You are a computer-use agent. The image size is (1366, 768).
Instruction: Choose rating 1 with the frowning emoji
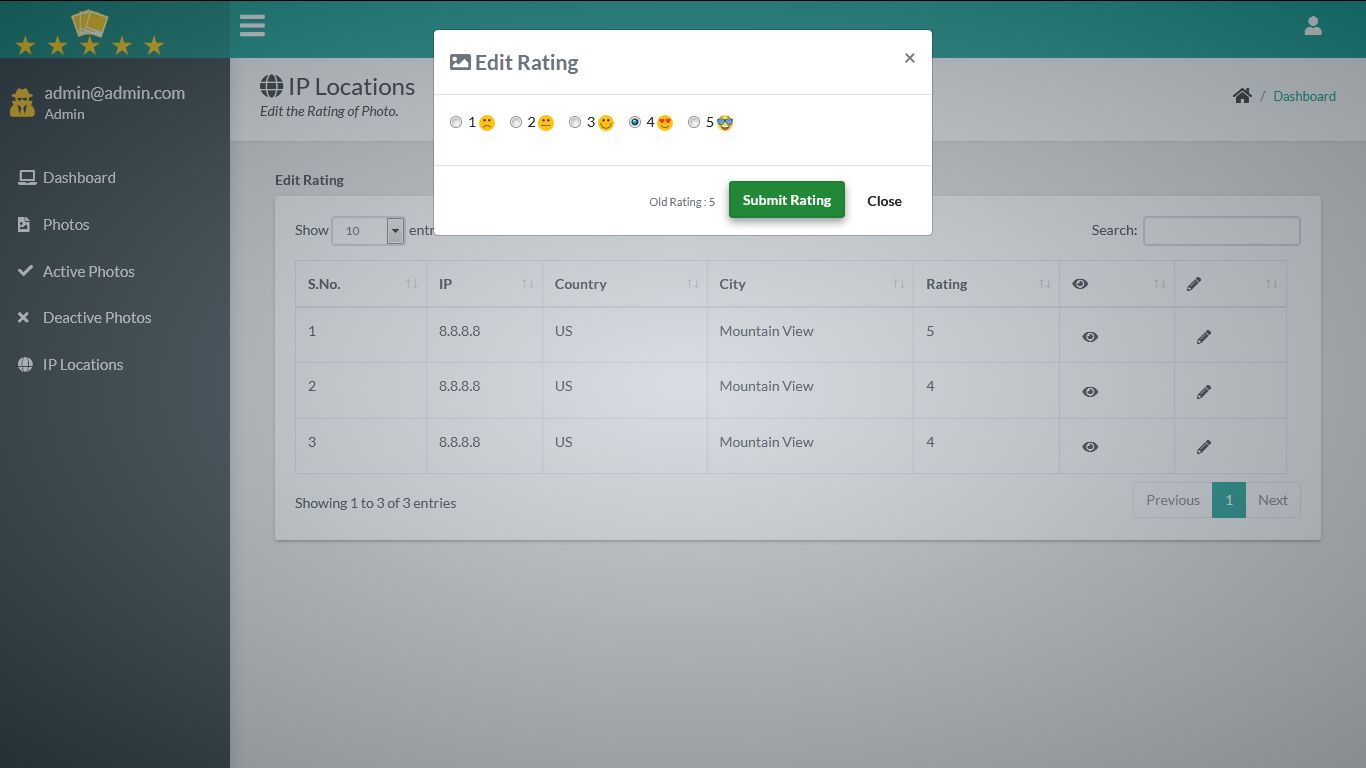(456, 121)
